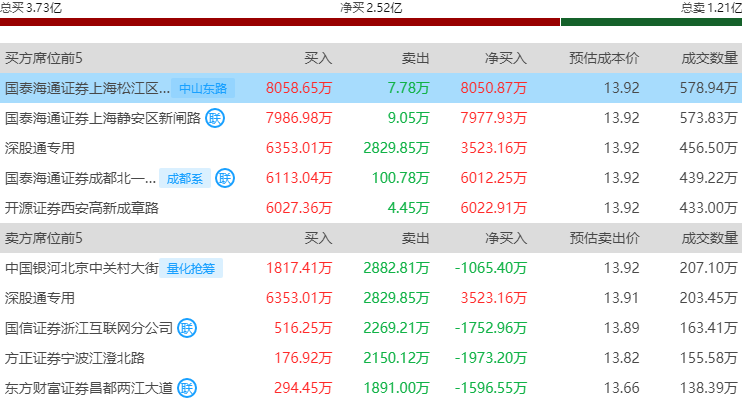Click the 卖方席位前5 section title
The height and width of the screenshot is (400, 742).
(x=44, y=238)
